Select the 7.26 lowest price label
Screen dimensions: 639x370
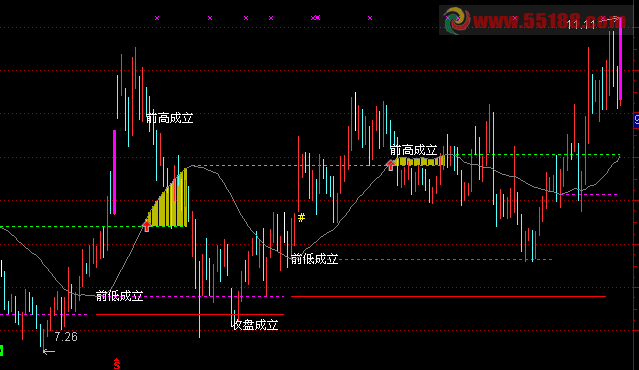click(x=66, y=337)
